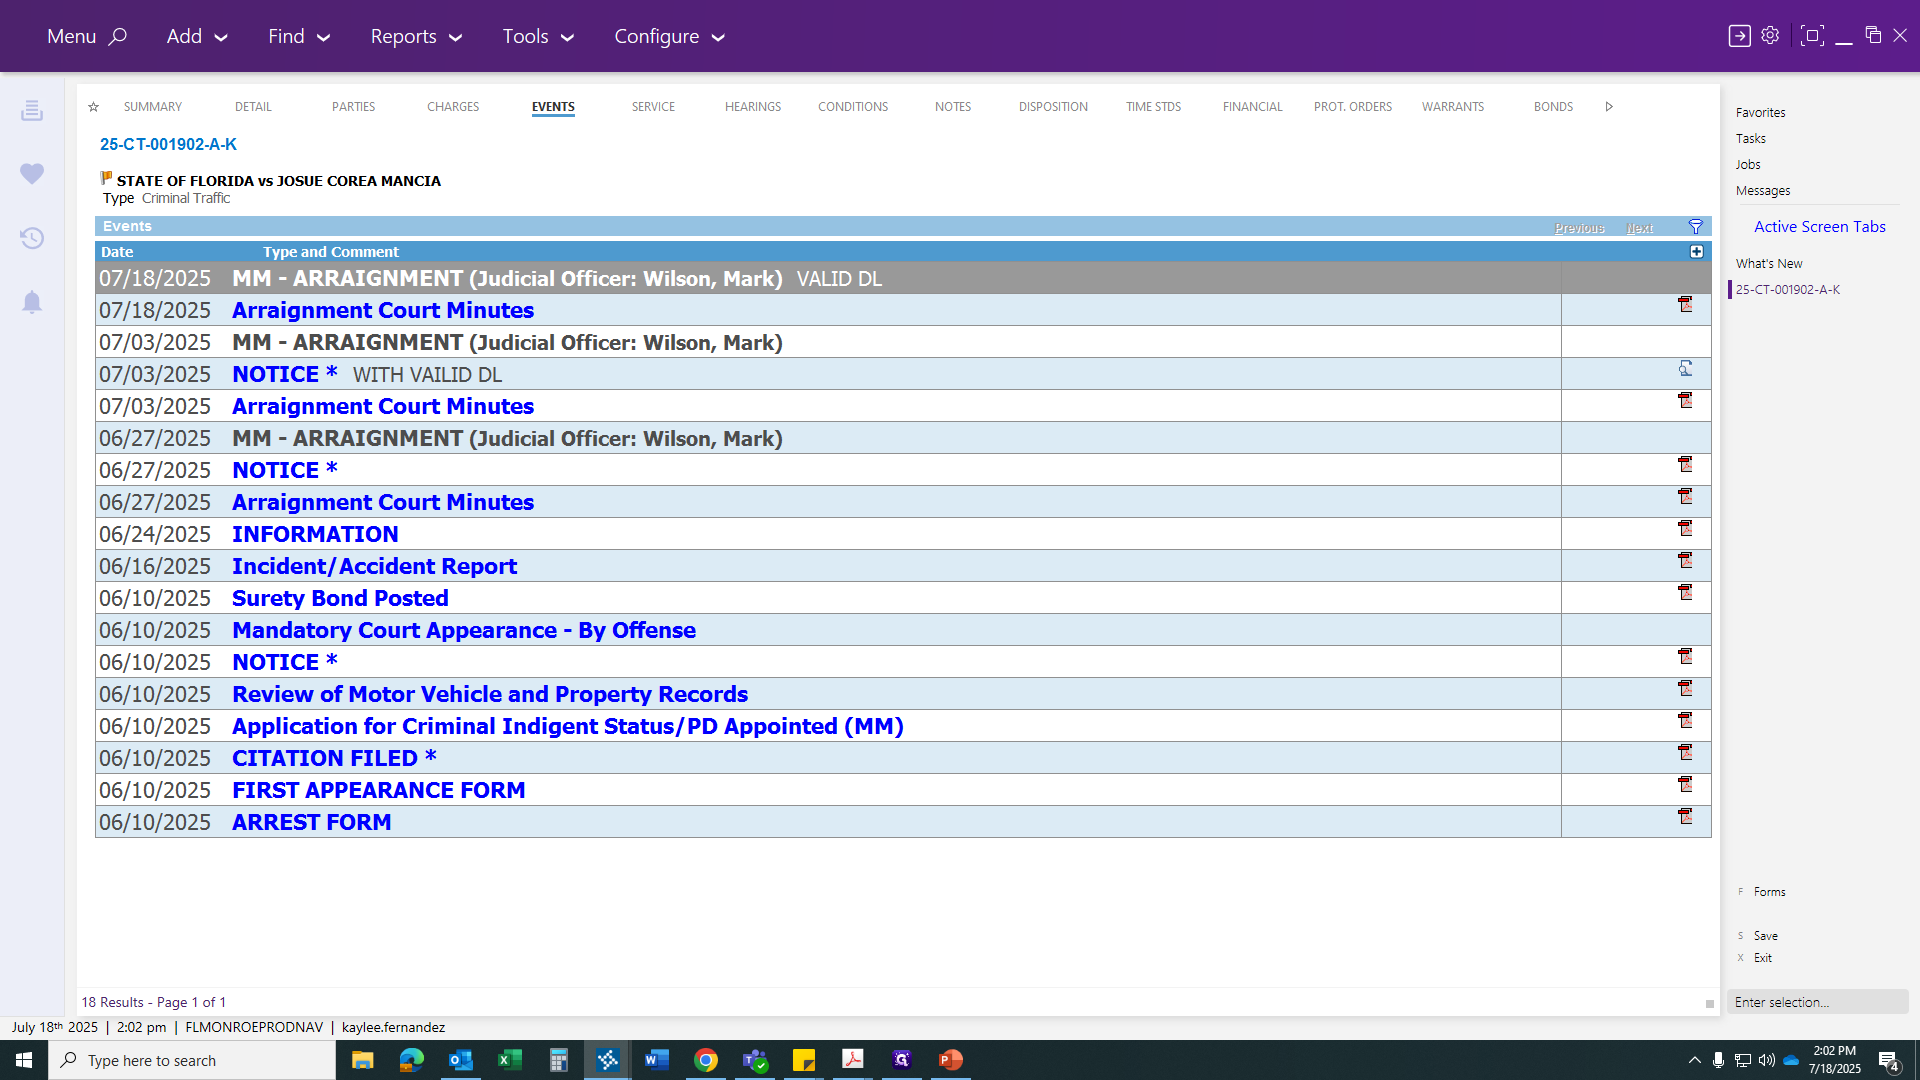Screen dimensions: 1920x1080
Task: Open Excel from the Windows taskbar
Action: click(510, 1060)
